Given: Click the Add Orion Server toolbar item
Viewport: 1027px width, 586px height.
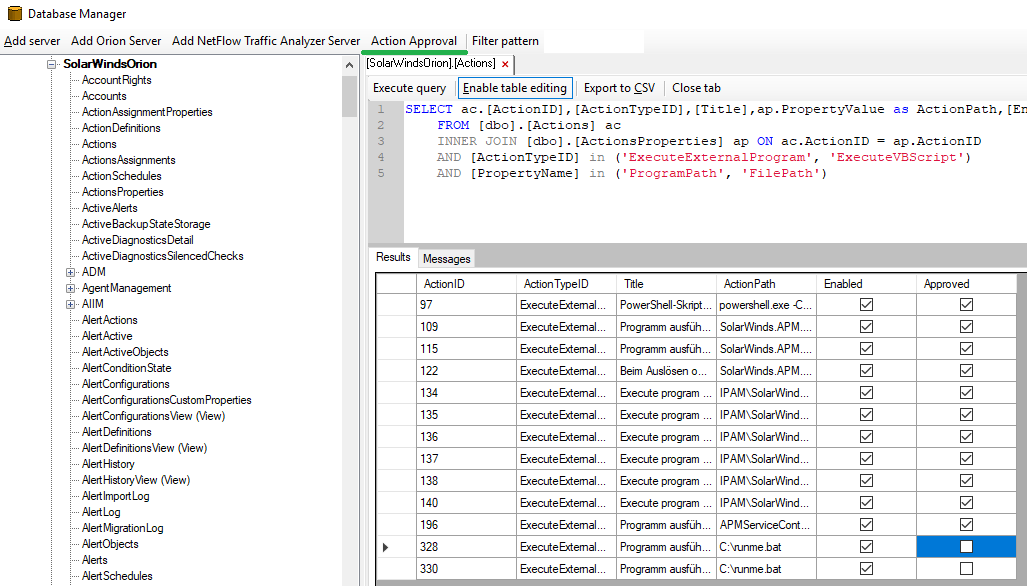Looking at the screenshot, I should (116, 41).
